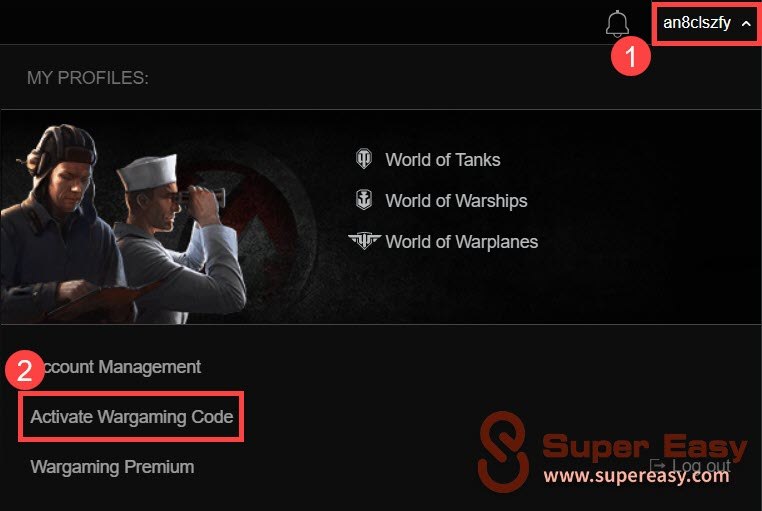This screenshot has height=511, width=762.
Task: Click the red circle marked 2
Action: (25, 370)
